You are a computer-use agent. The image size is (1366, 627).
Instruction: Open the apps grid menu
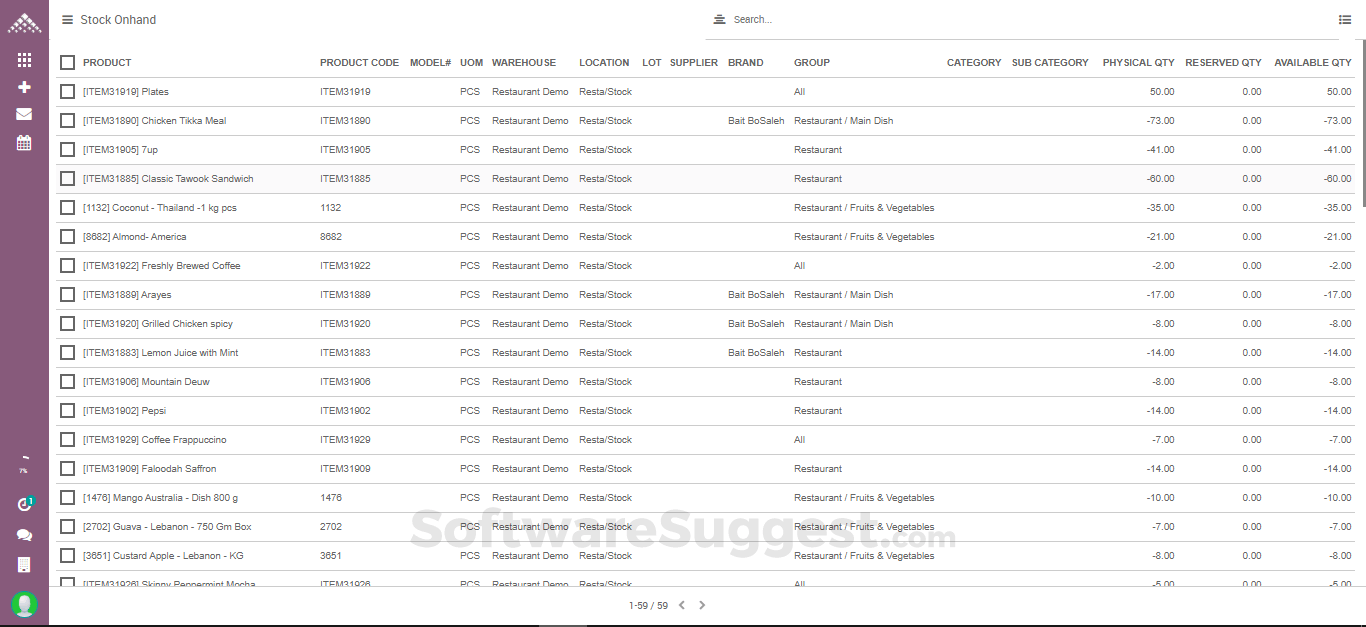pos(24,60)
